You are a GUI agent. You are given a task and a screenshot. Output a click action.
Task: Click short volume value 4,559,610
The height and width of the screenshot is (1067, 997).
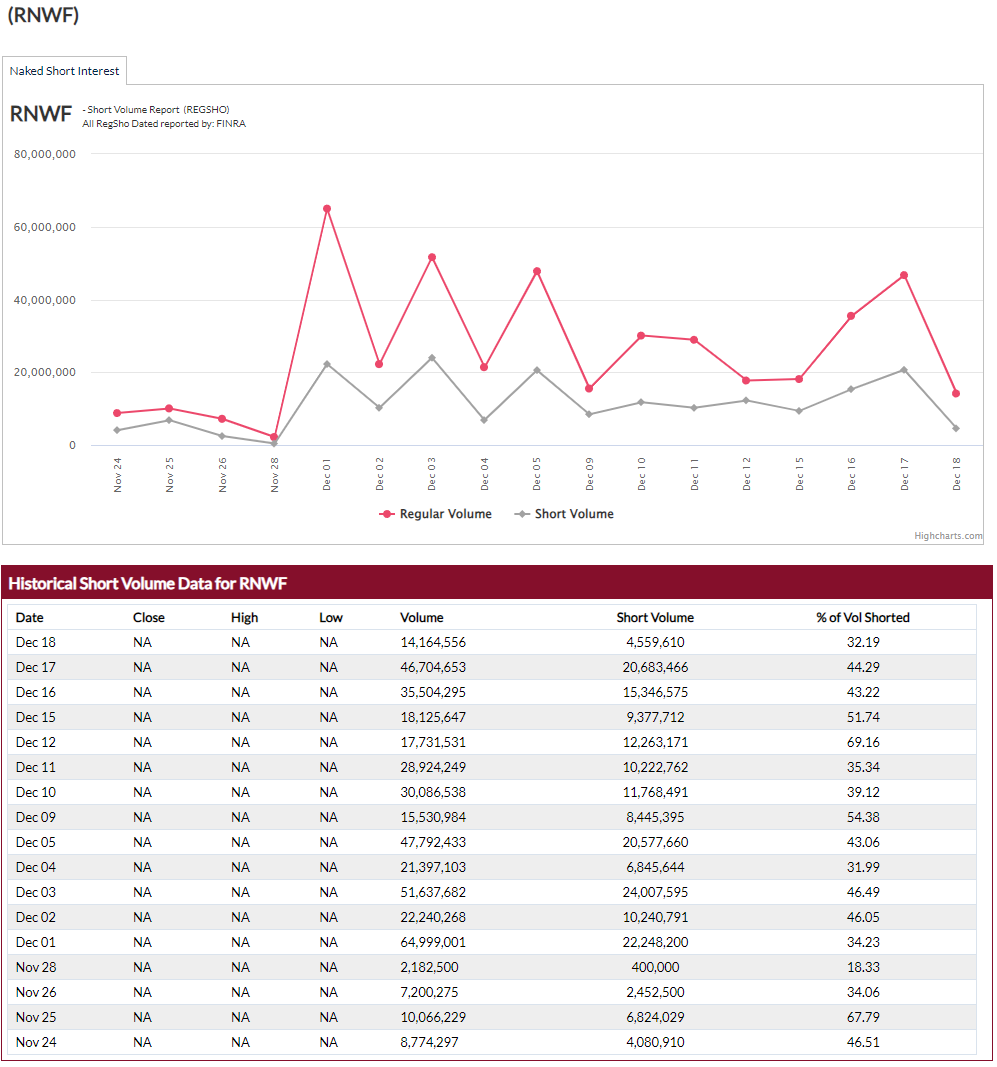pyautogui.click(x=655, y=642)
